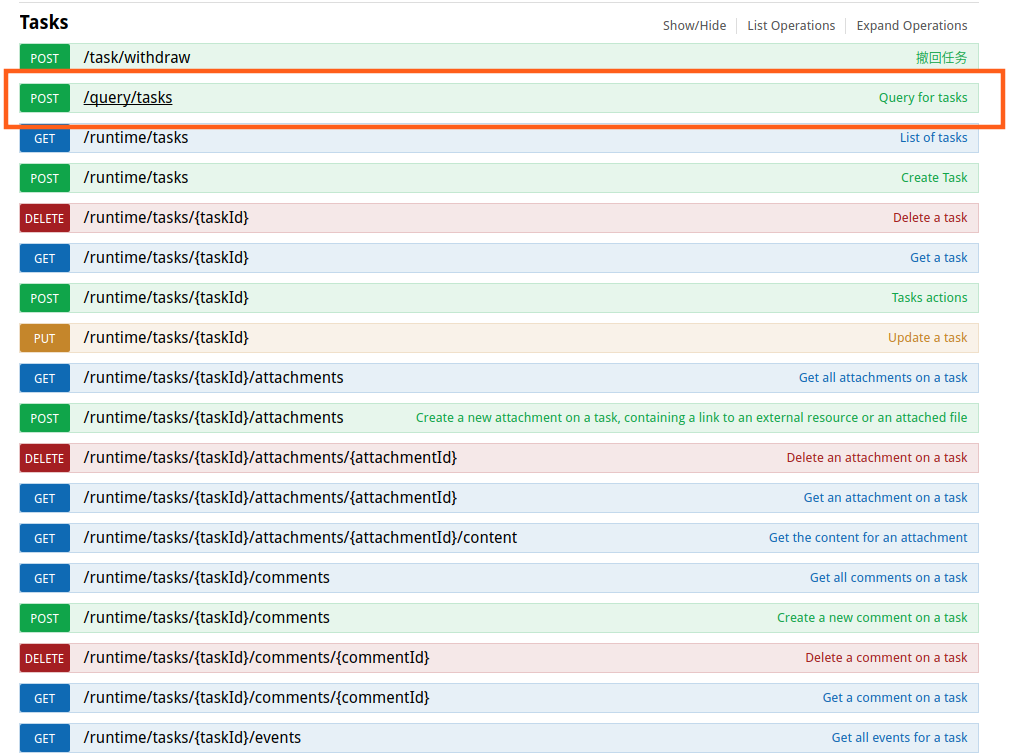Screen dimensions: 1019x755
Task: Click the POST badge in Create Task row
Action: 45,178
